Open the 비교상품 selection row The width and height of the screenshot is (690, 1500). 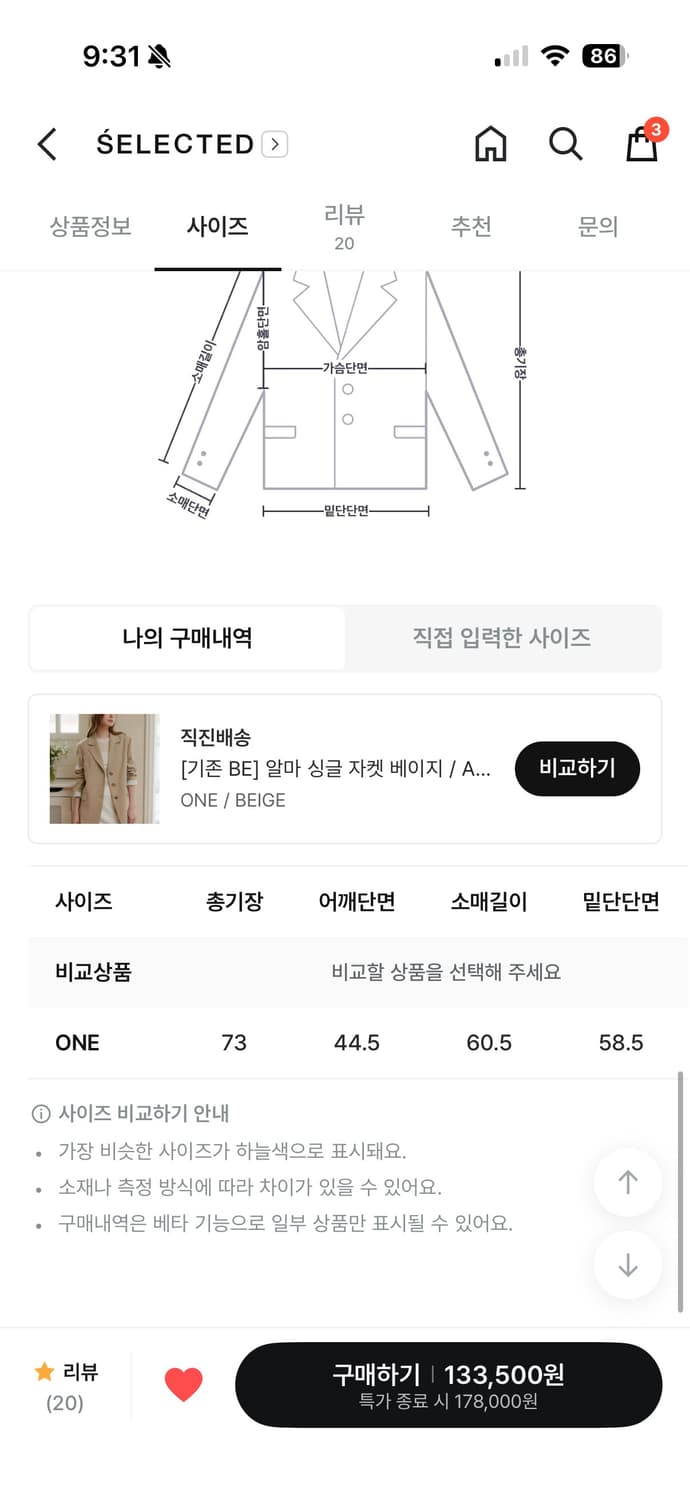point(345,971)
